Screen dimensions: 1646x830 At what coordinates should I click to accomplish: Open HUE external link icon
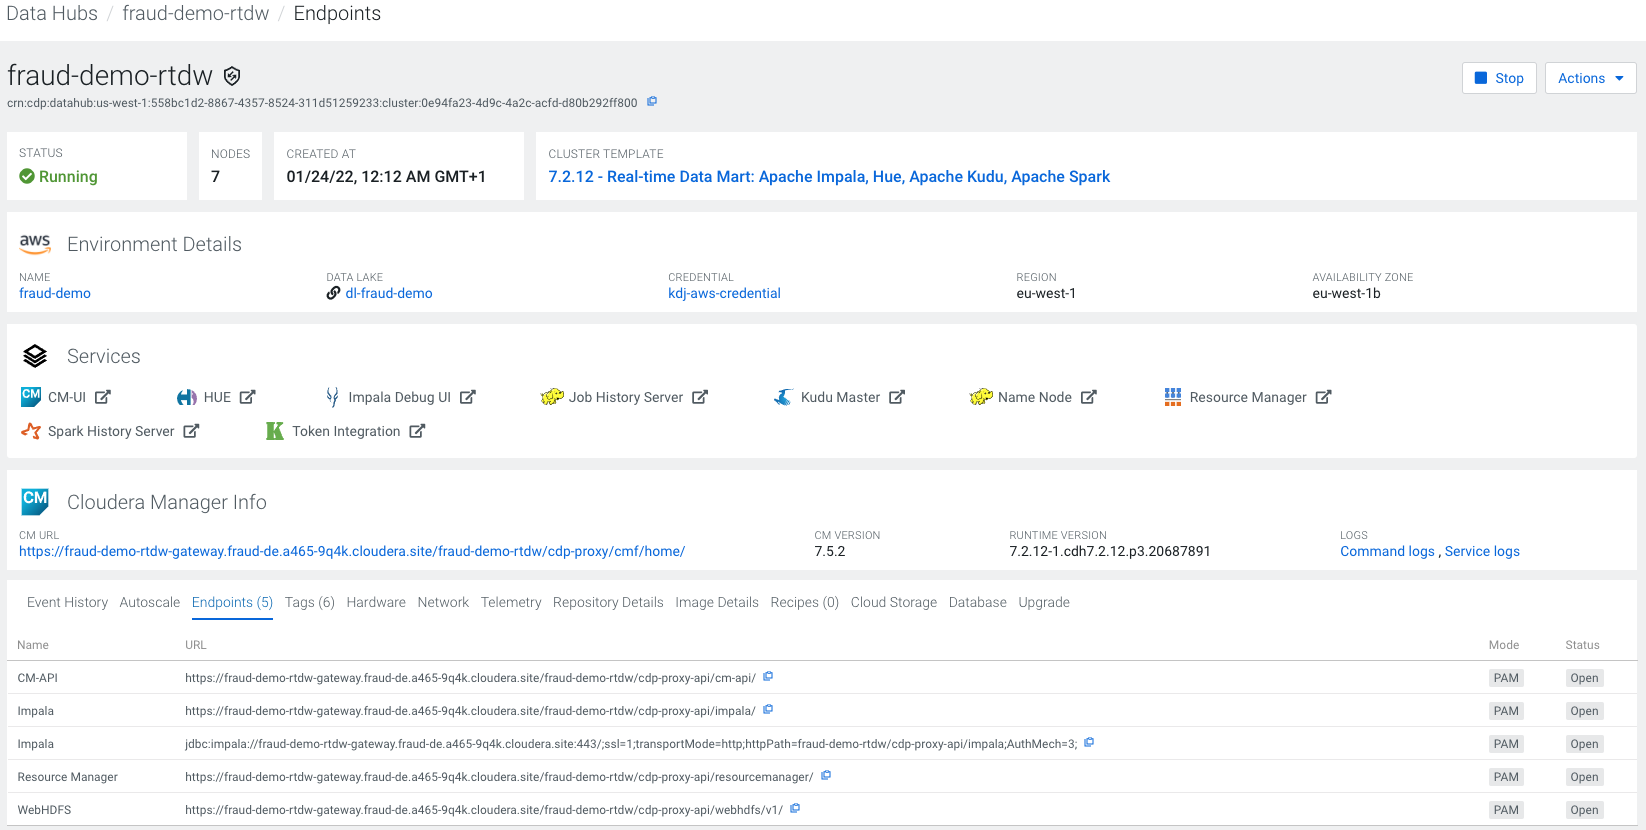(x=248, y=397)
